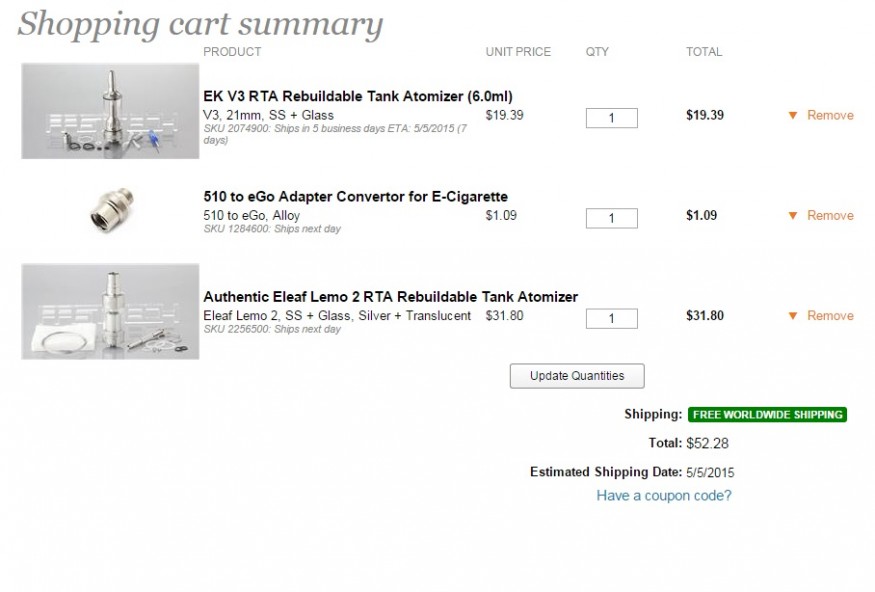Viewport: 875px width, 592px height.
Task: Click the orange triangle beside EK V3 Remove
Action: [x=792, y=115]
